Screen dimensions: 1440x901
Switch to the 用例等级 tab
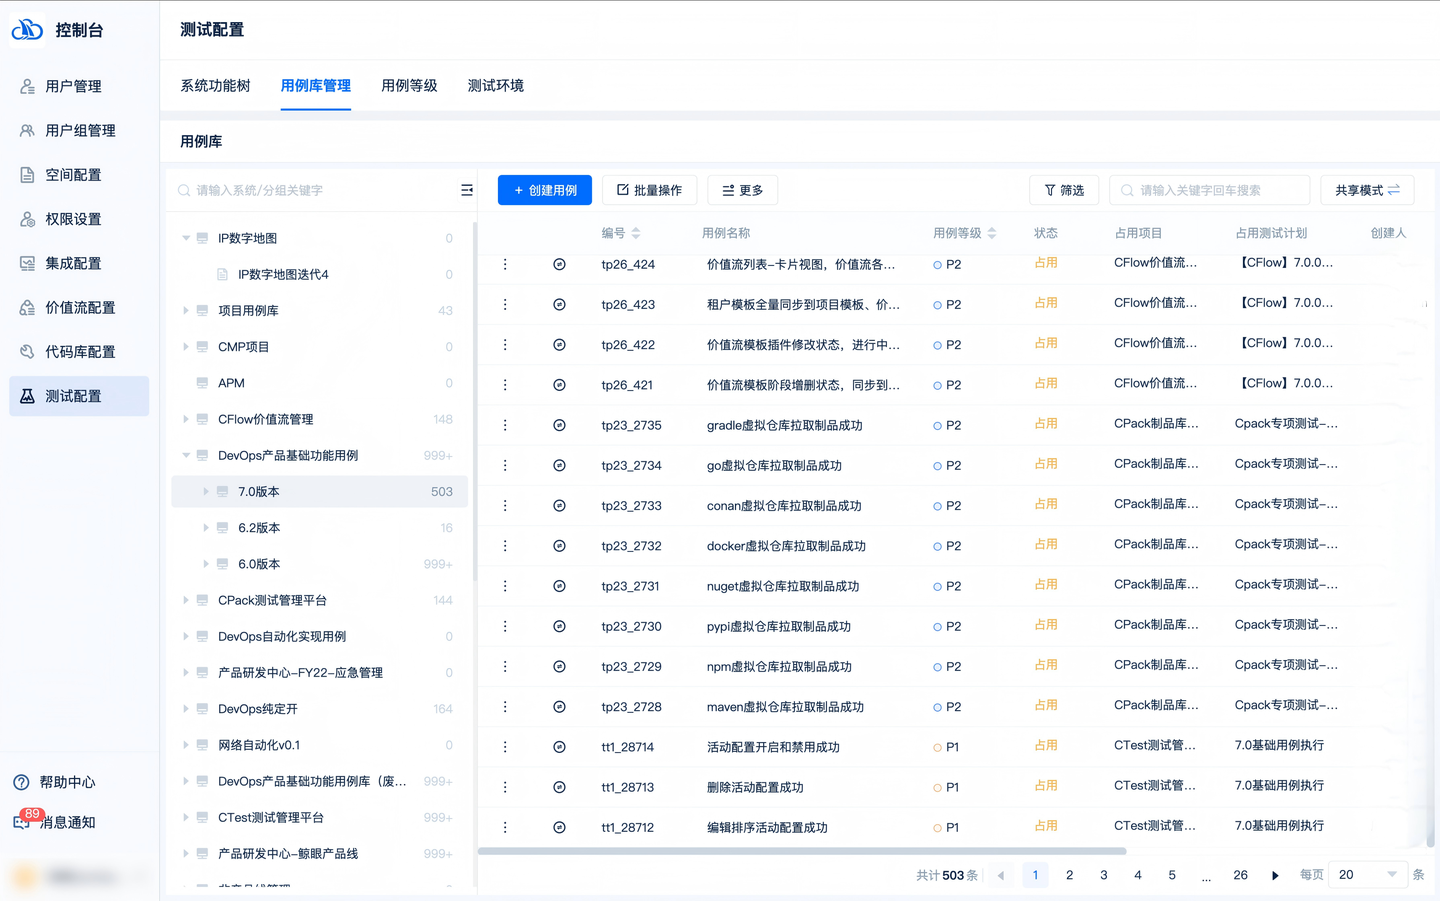pyautogui.click(x=410, y=86)
